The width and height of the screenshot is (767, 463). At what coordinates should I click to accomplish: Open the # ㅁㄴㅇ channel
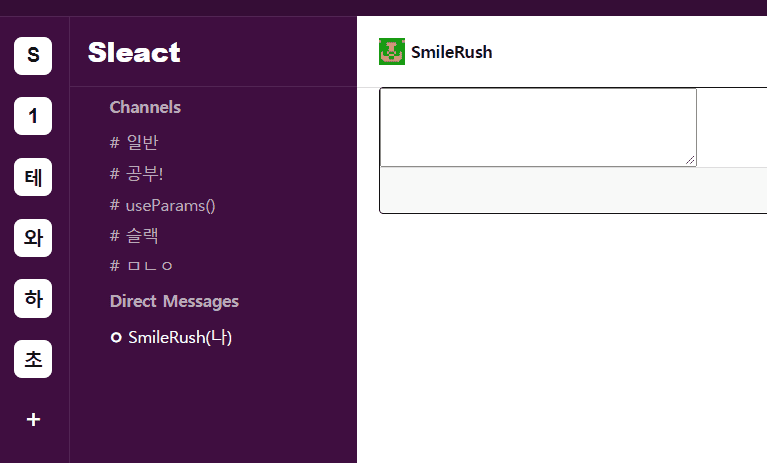[141, 266]
